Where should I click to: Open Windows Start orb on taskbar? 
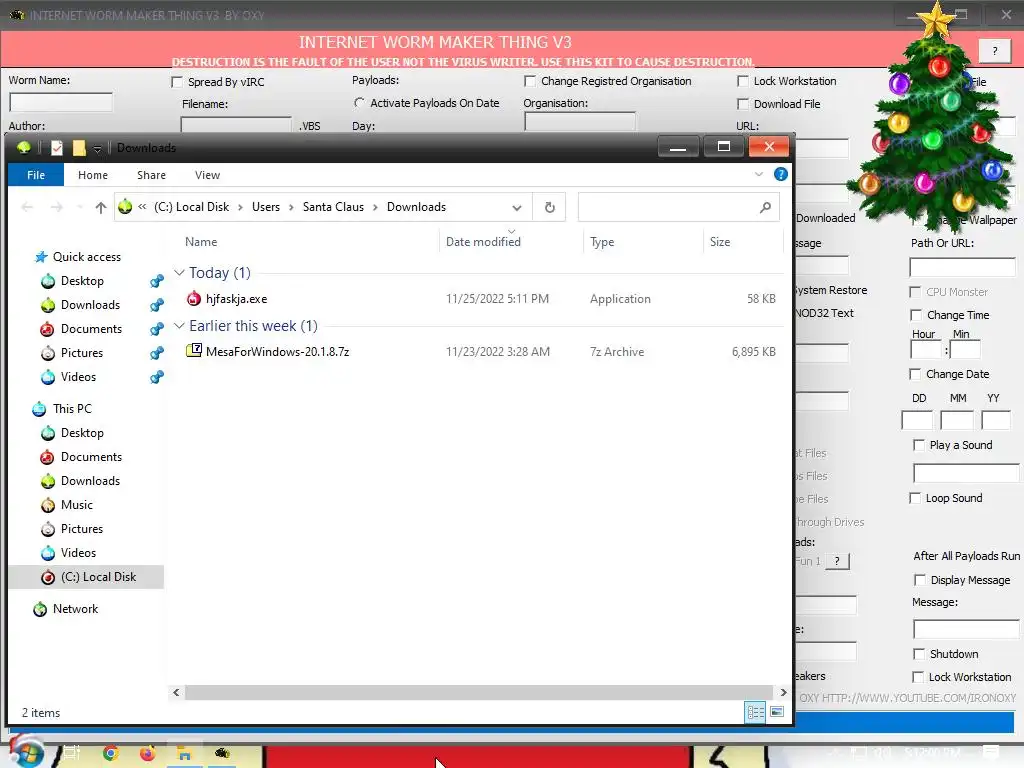[x=26, y=752]
